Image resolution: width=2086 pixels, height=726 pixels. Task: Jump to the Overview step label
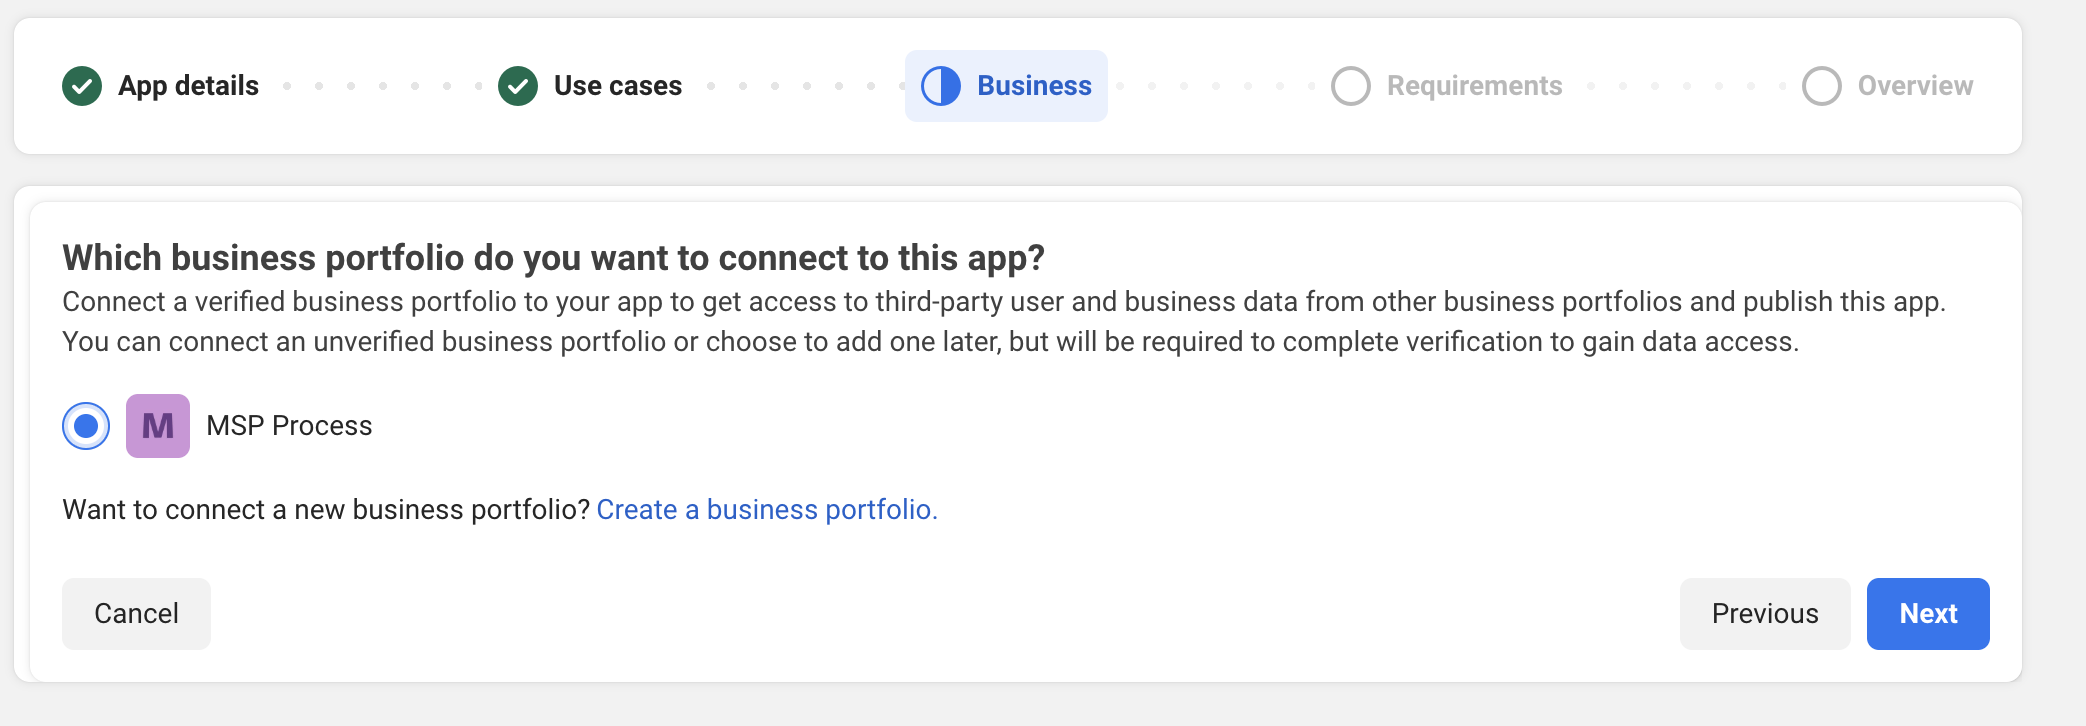[x=1915, y=86]
